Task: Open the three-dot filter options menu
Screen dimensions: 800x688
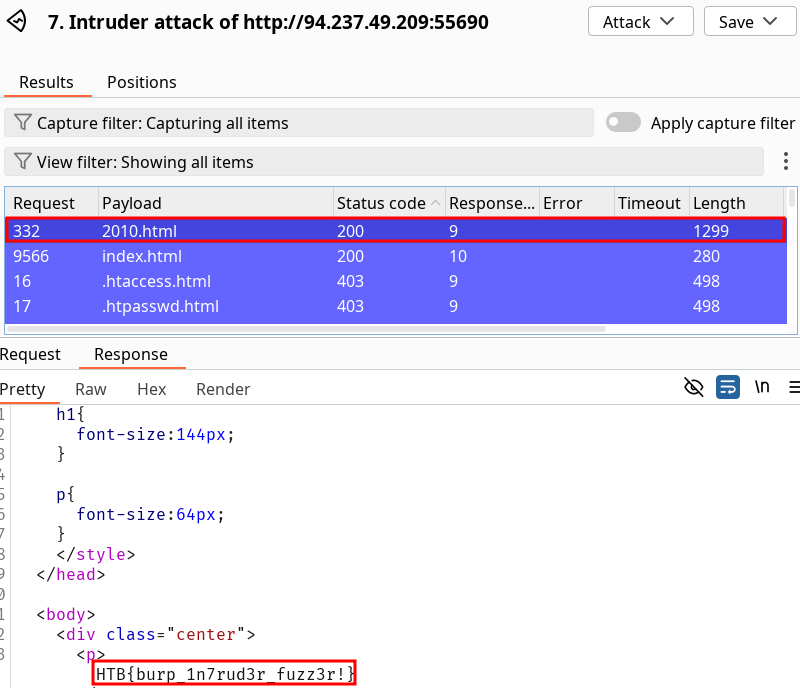Action: pos(786,162)
